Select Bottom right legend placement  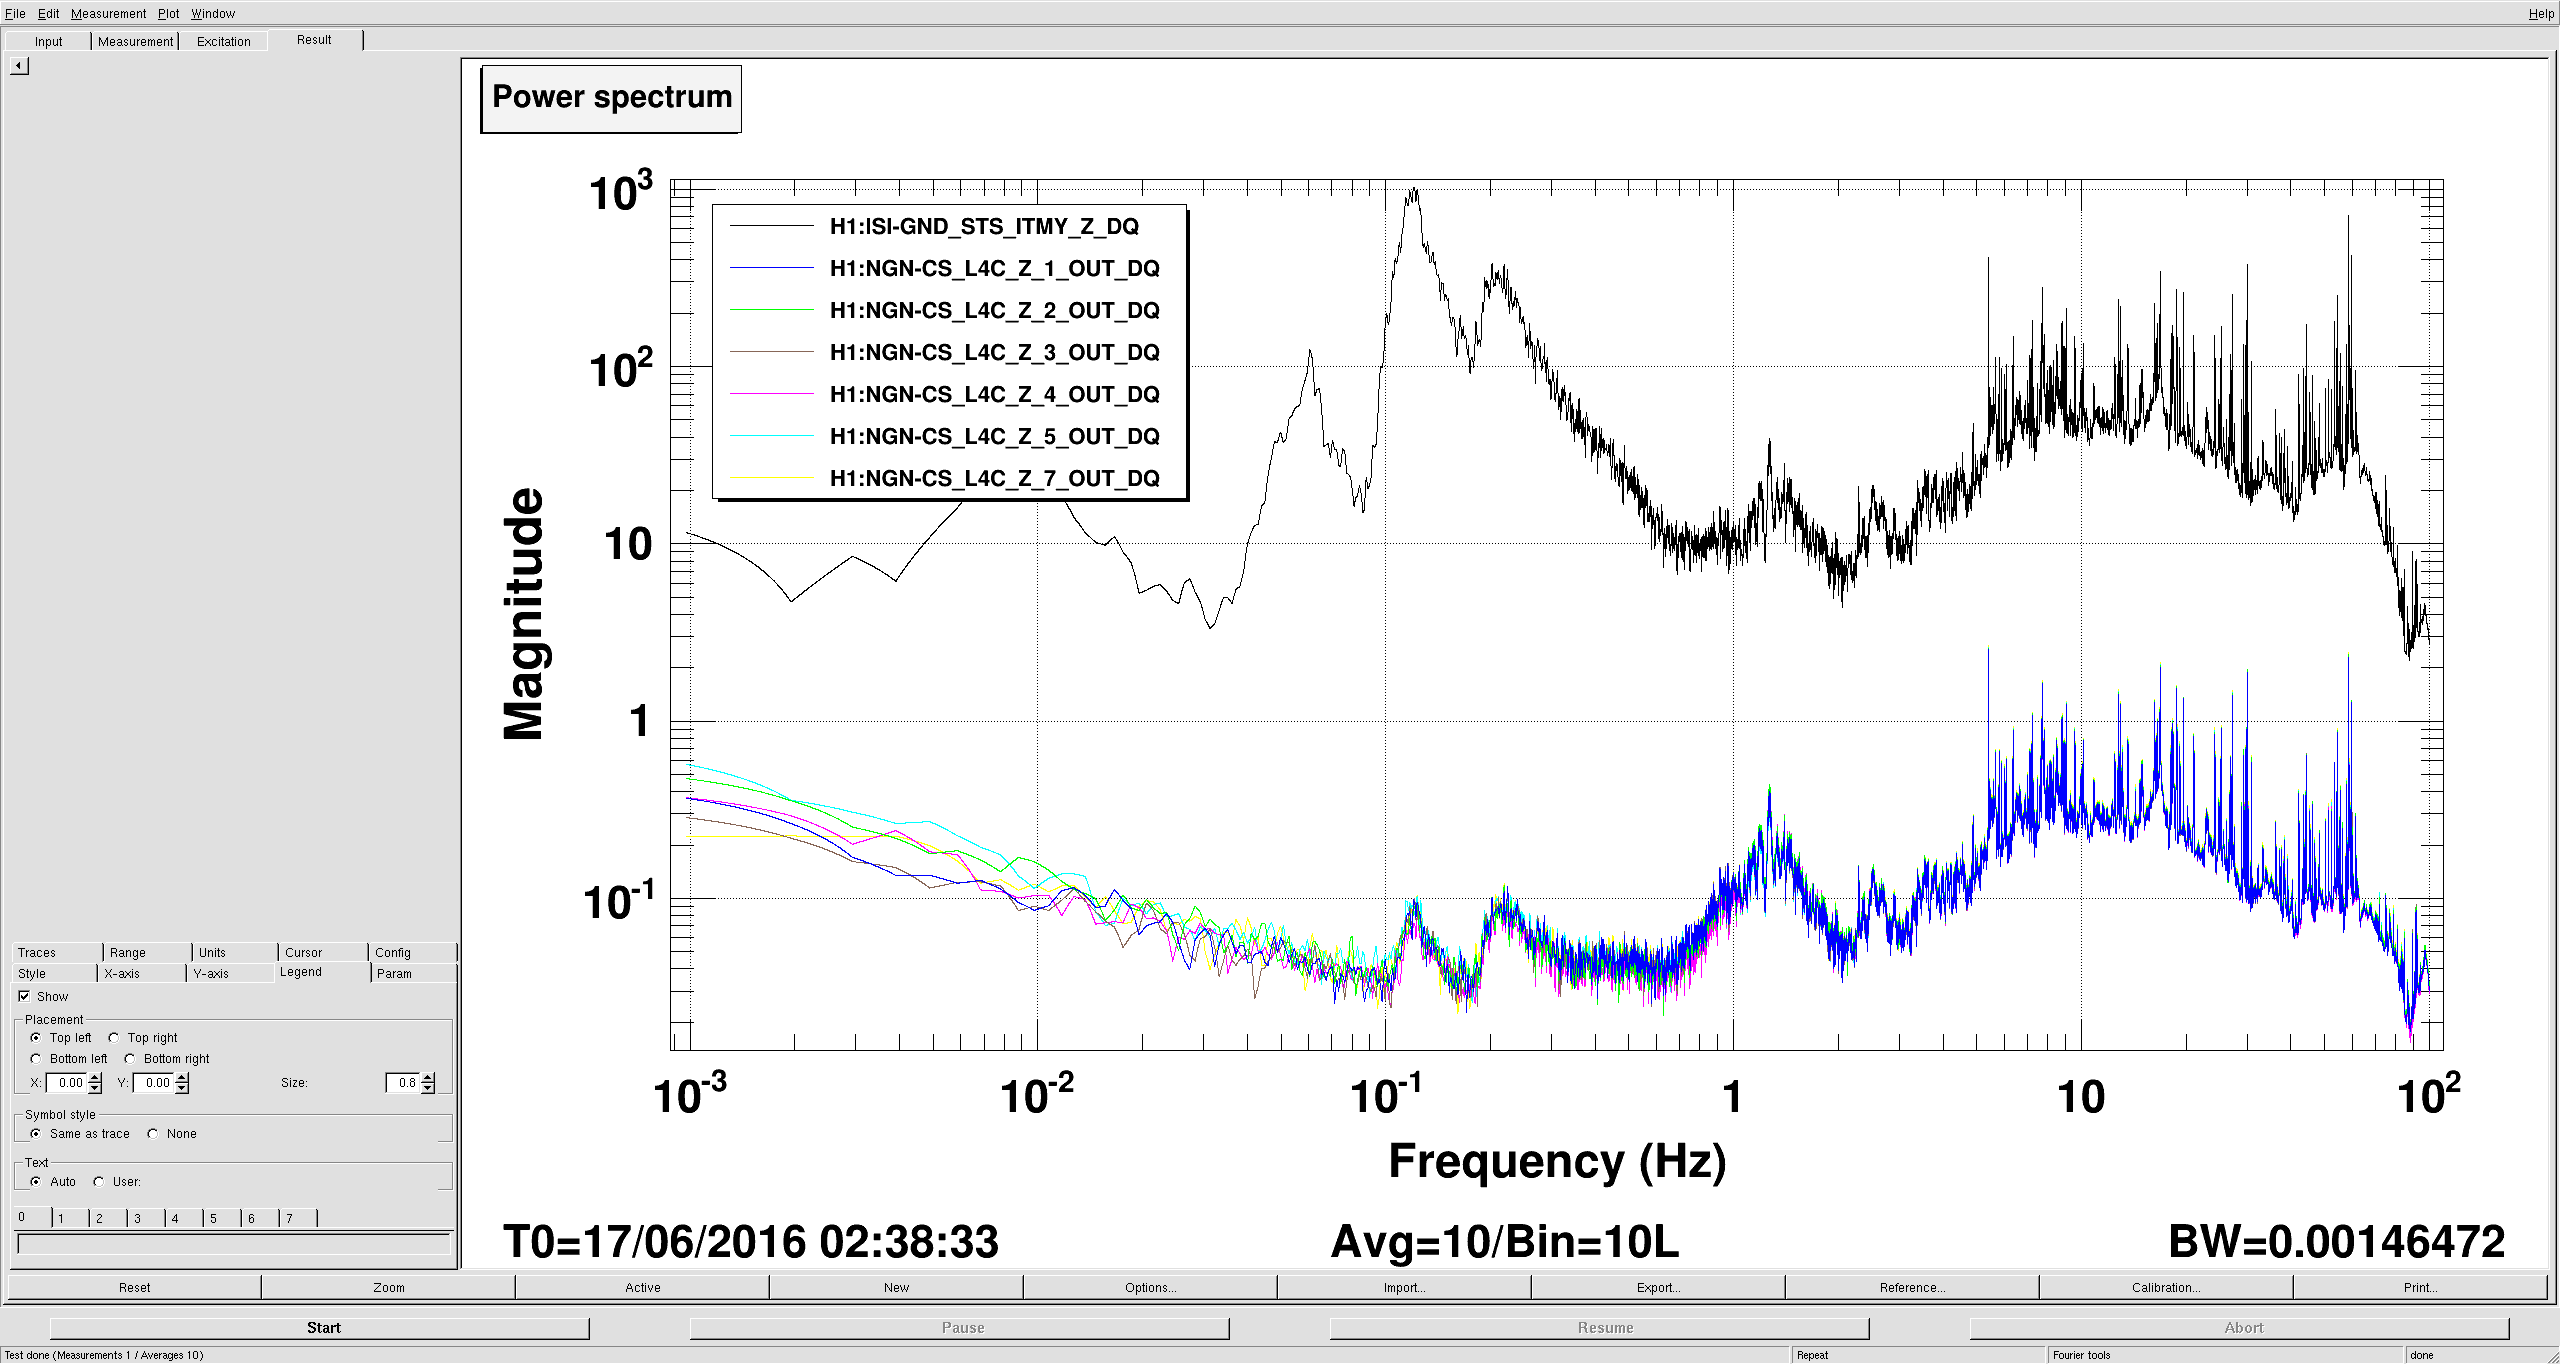tap(130, 1059)
